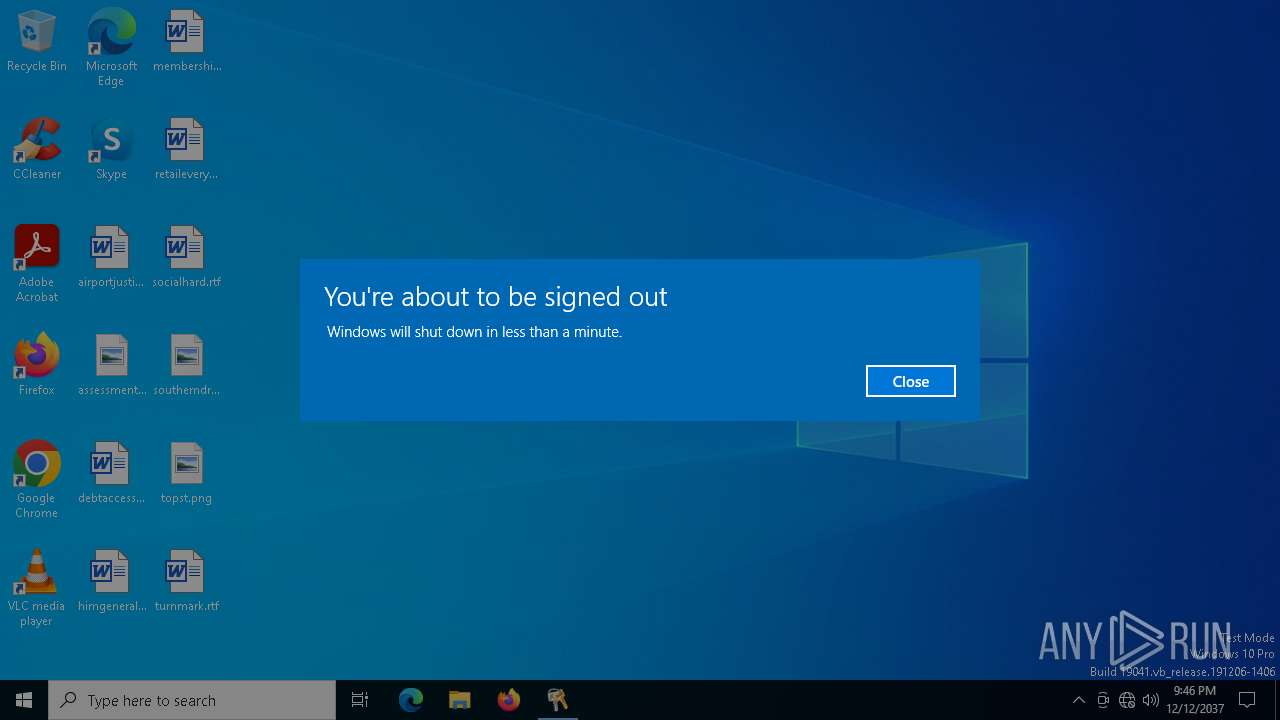
Task: Select the airportjusti... Word document icon
Action: [x=111, y=257]
